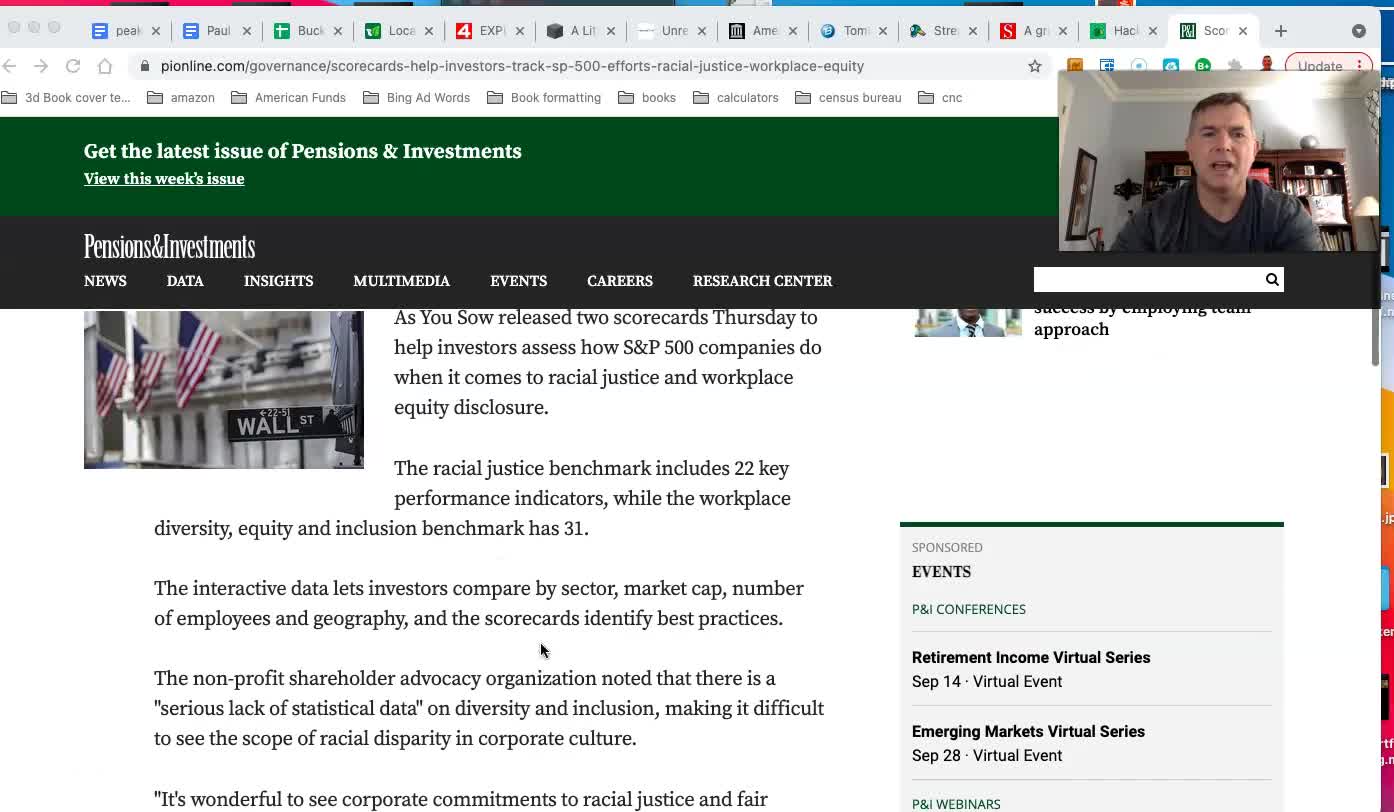
Task: Open a new tab with the plus icon
Action: tap(1280, 31)
